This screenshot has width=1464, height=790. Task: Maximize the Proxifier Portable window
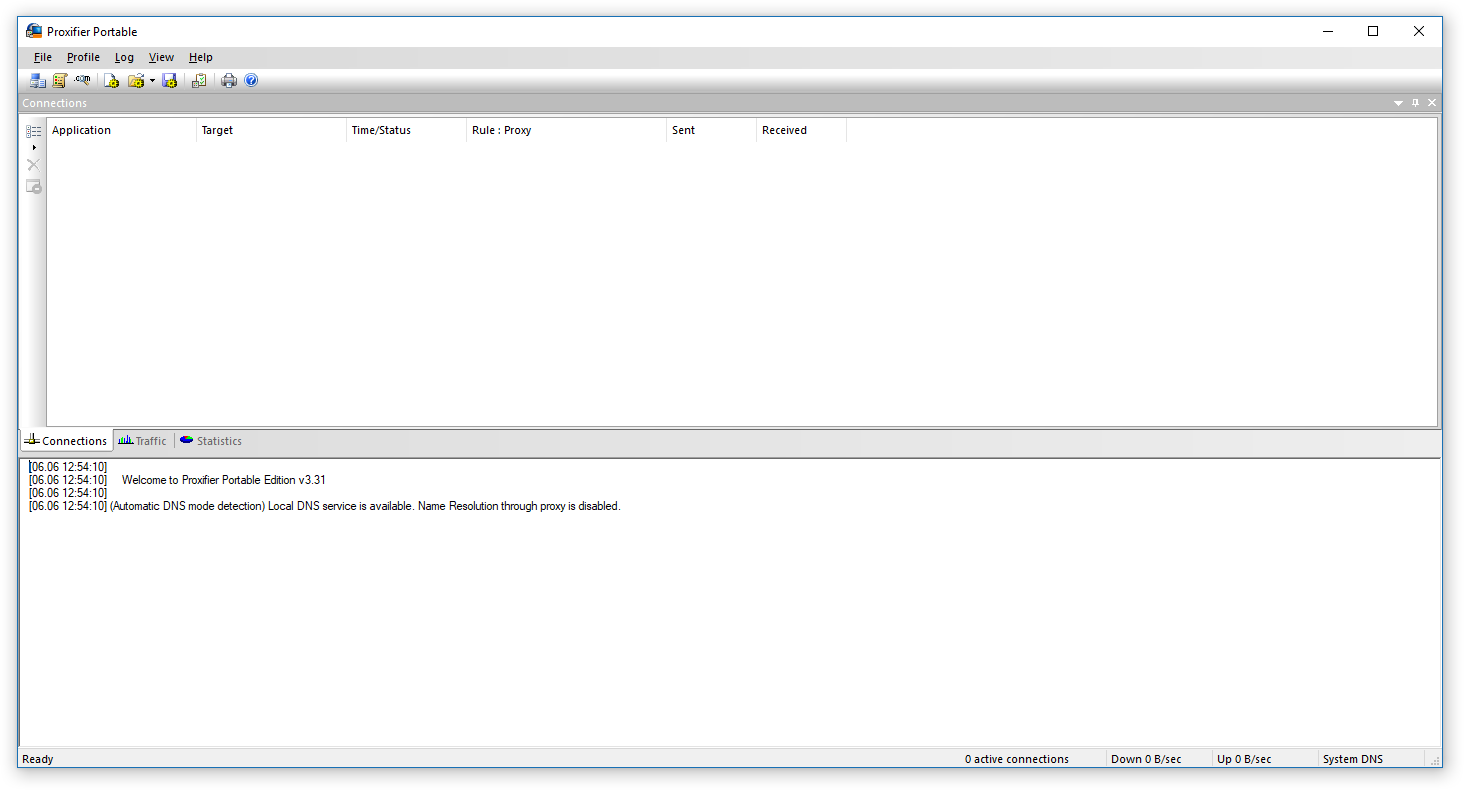(x=1373, y=31)
